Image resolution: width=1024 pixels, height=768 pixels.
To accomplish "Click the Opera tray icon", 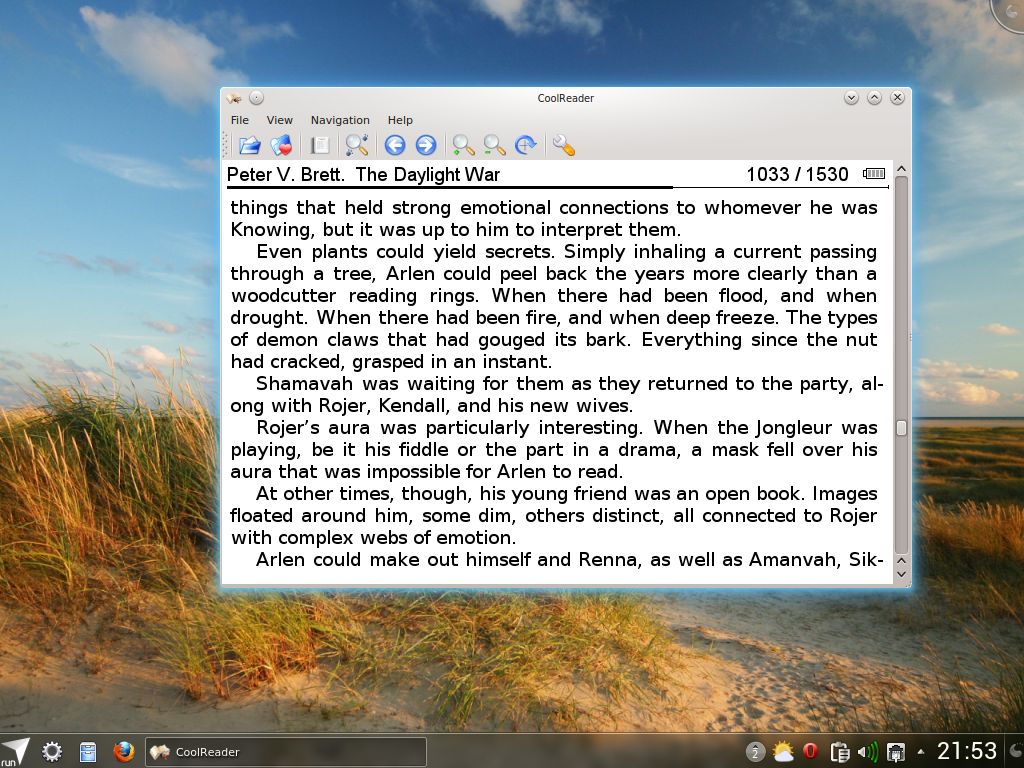I will 810,752.
